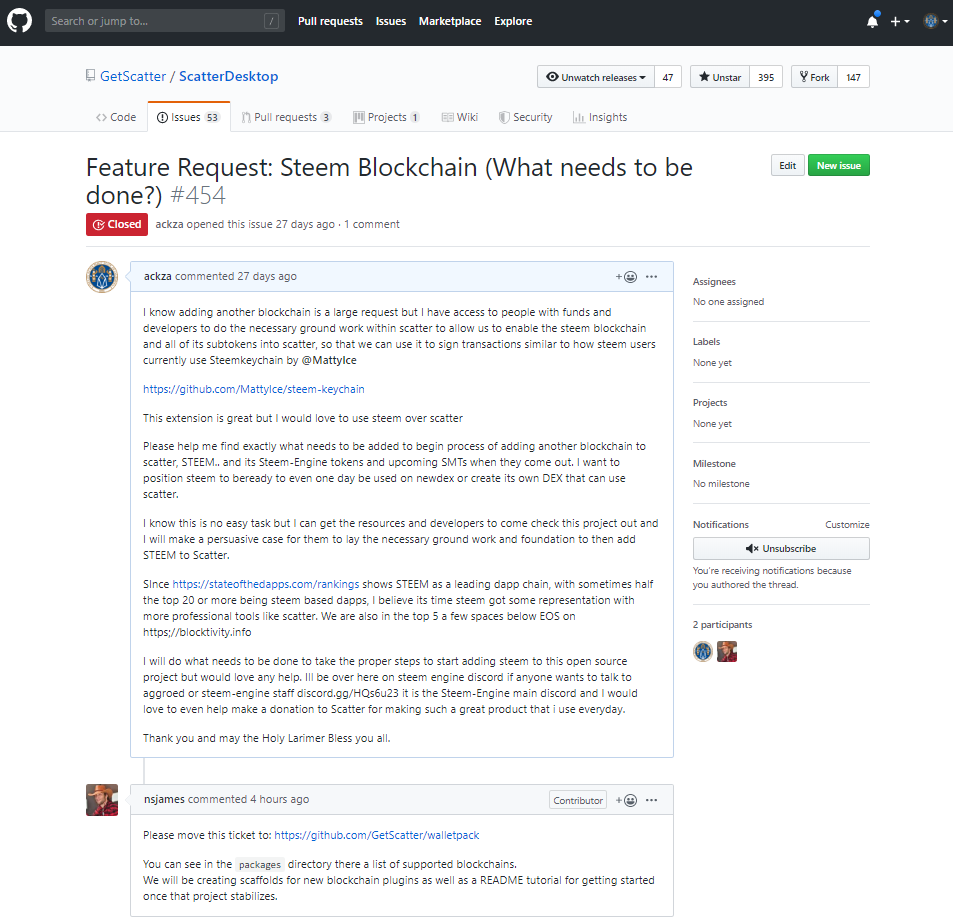Open ackza author link in first comment
This screenshot has height=917, width=953.
(x=157, y=276)
